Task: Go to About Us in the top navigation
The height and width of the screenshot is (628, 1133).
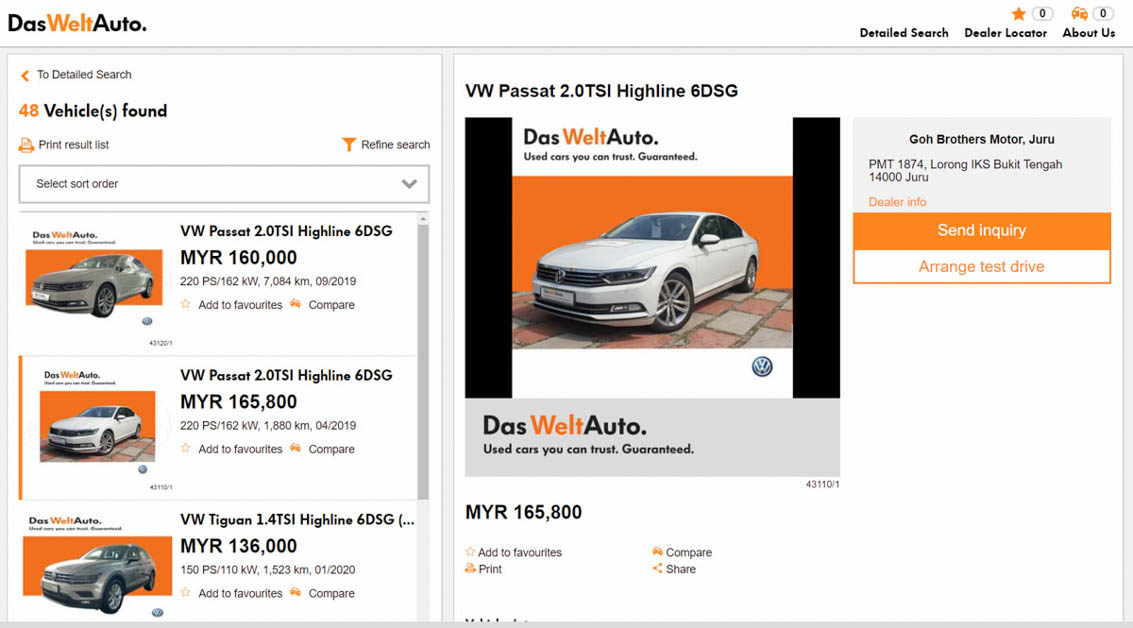Action: coord(1088,33)
